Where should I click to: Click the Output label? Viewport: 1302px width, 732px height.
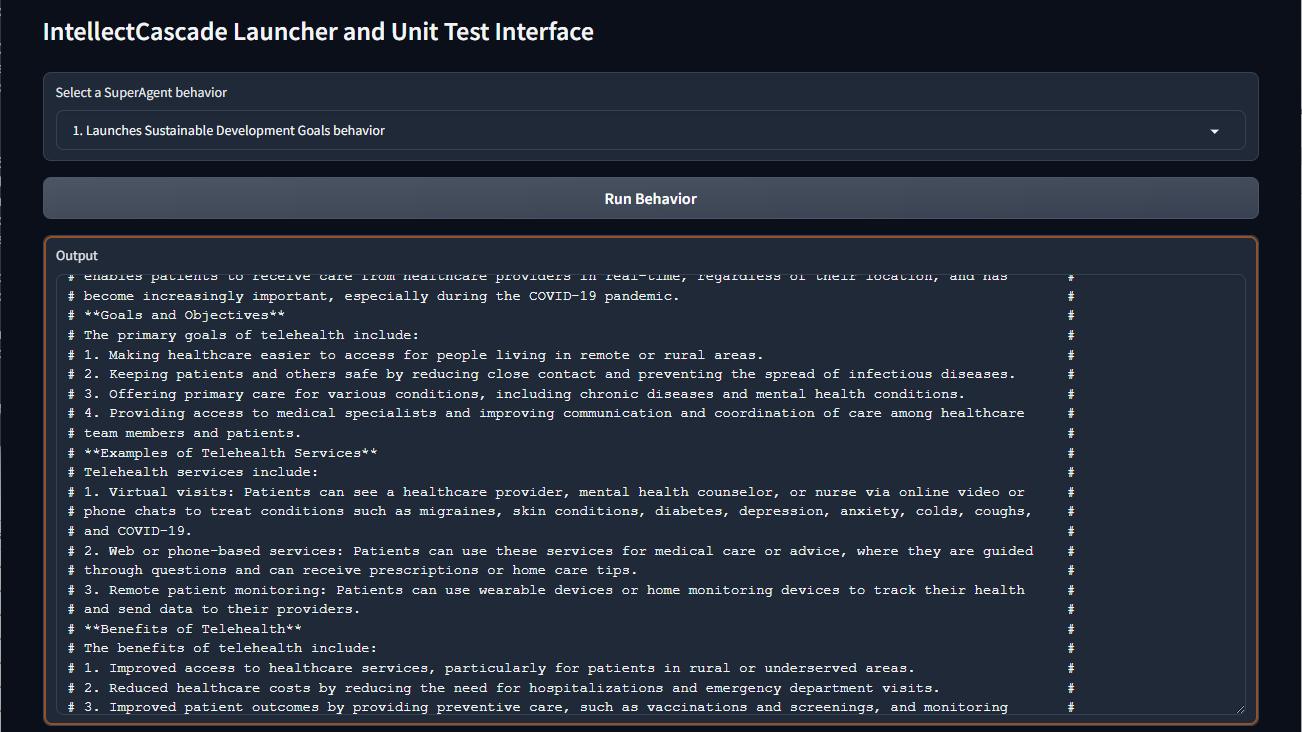[77, 256]
